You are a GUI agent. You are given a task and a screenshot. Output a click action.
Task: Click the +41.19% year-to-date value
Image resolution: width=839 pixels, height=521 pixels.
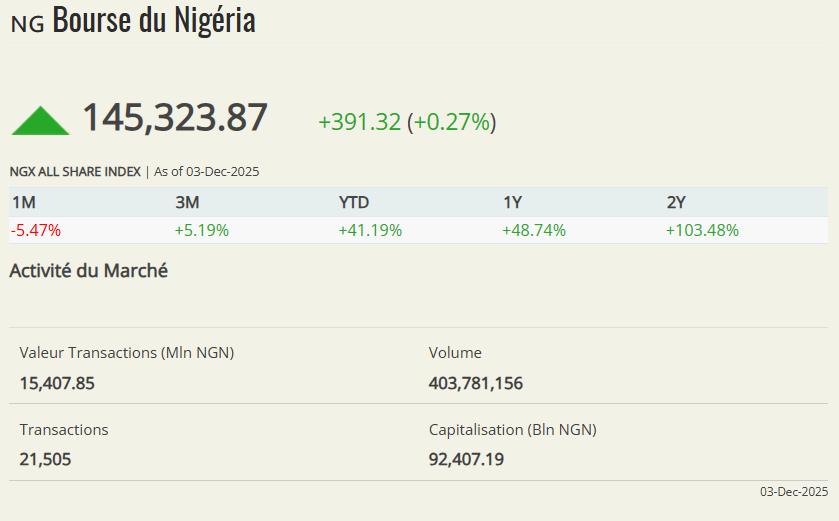[x=370, y=230]
